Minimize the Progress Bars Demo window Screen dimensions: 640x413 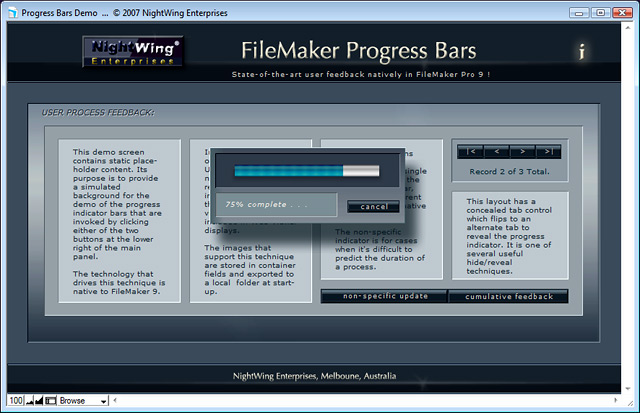579,13
